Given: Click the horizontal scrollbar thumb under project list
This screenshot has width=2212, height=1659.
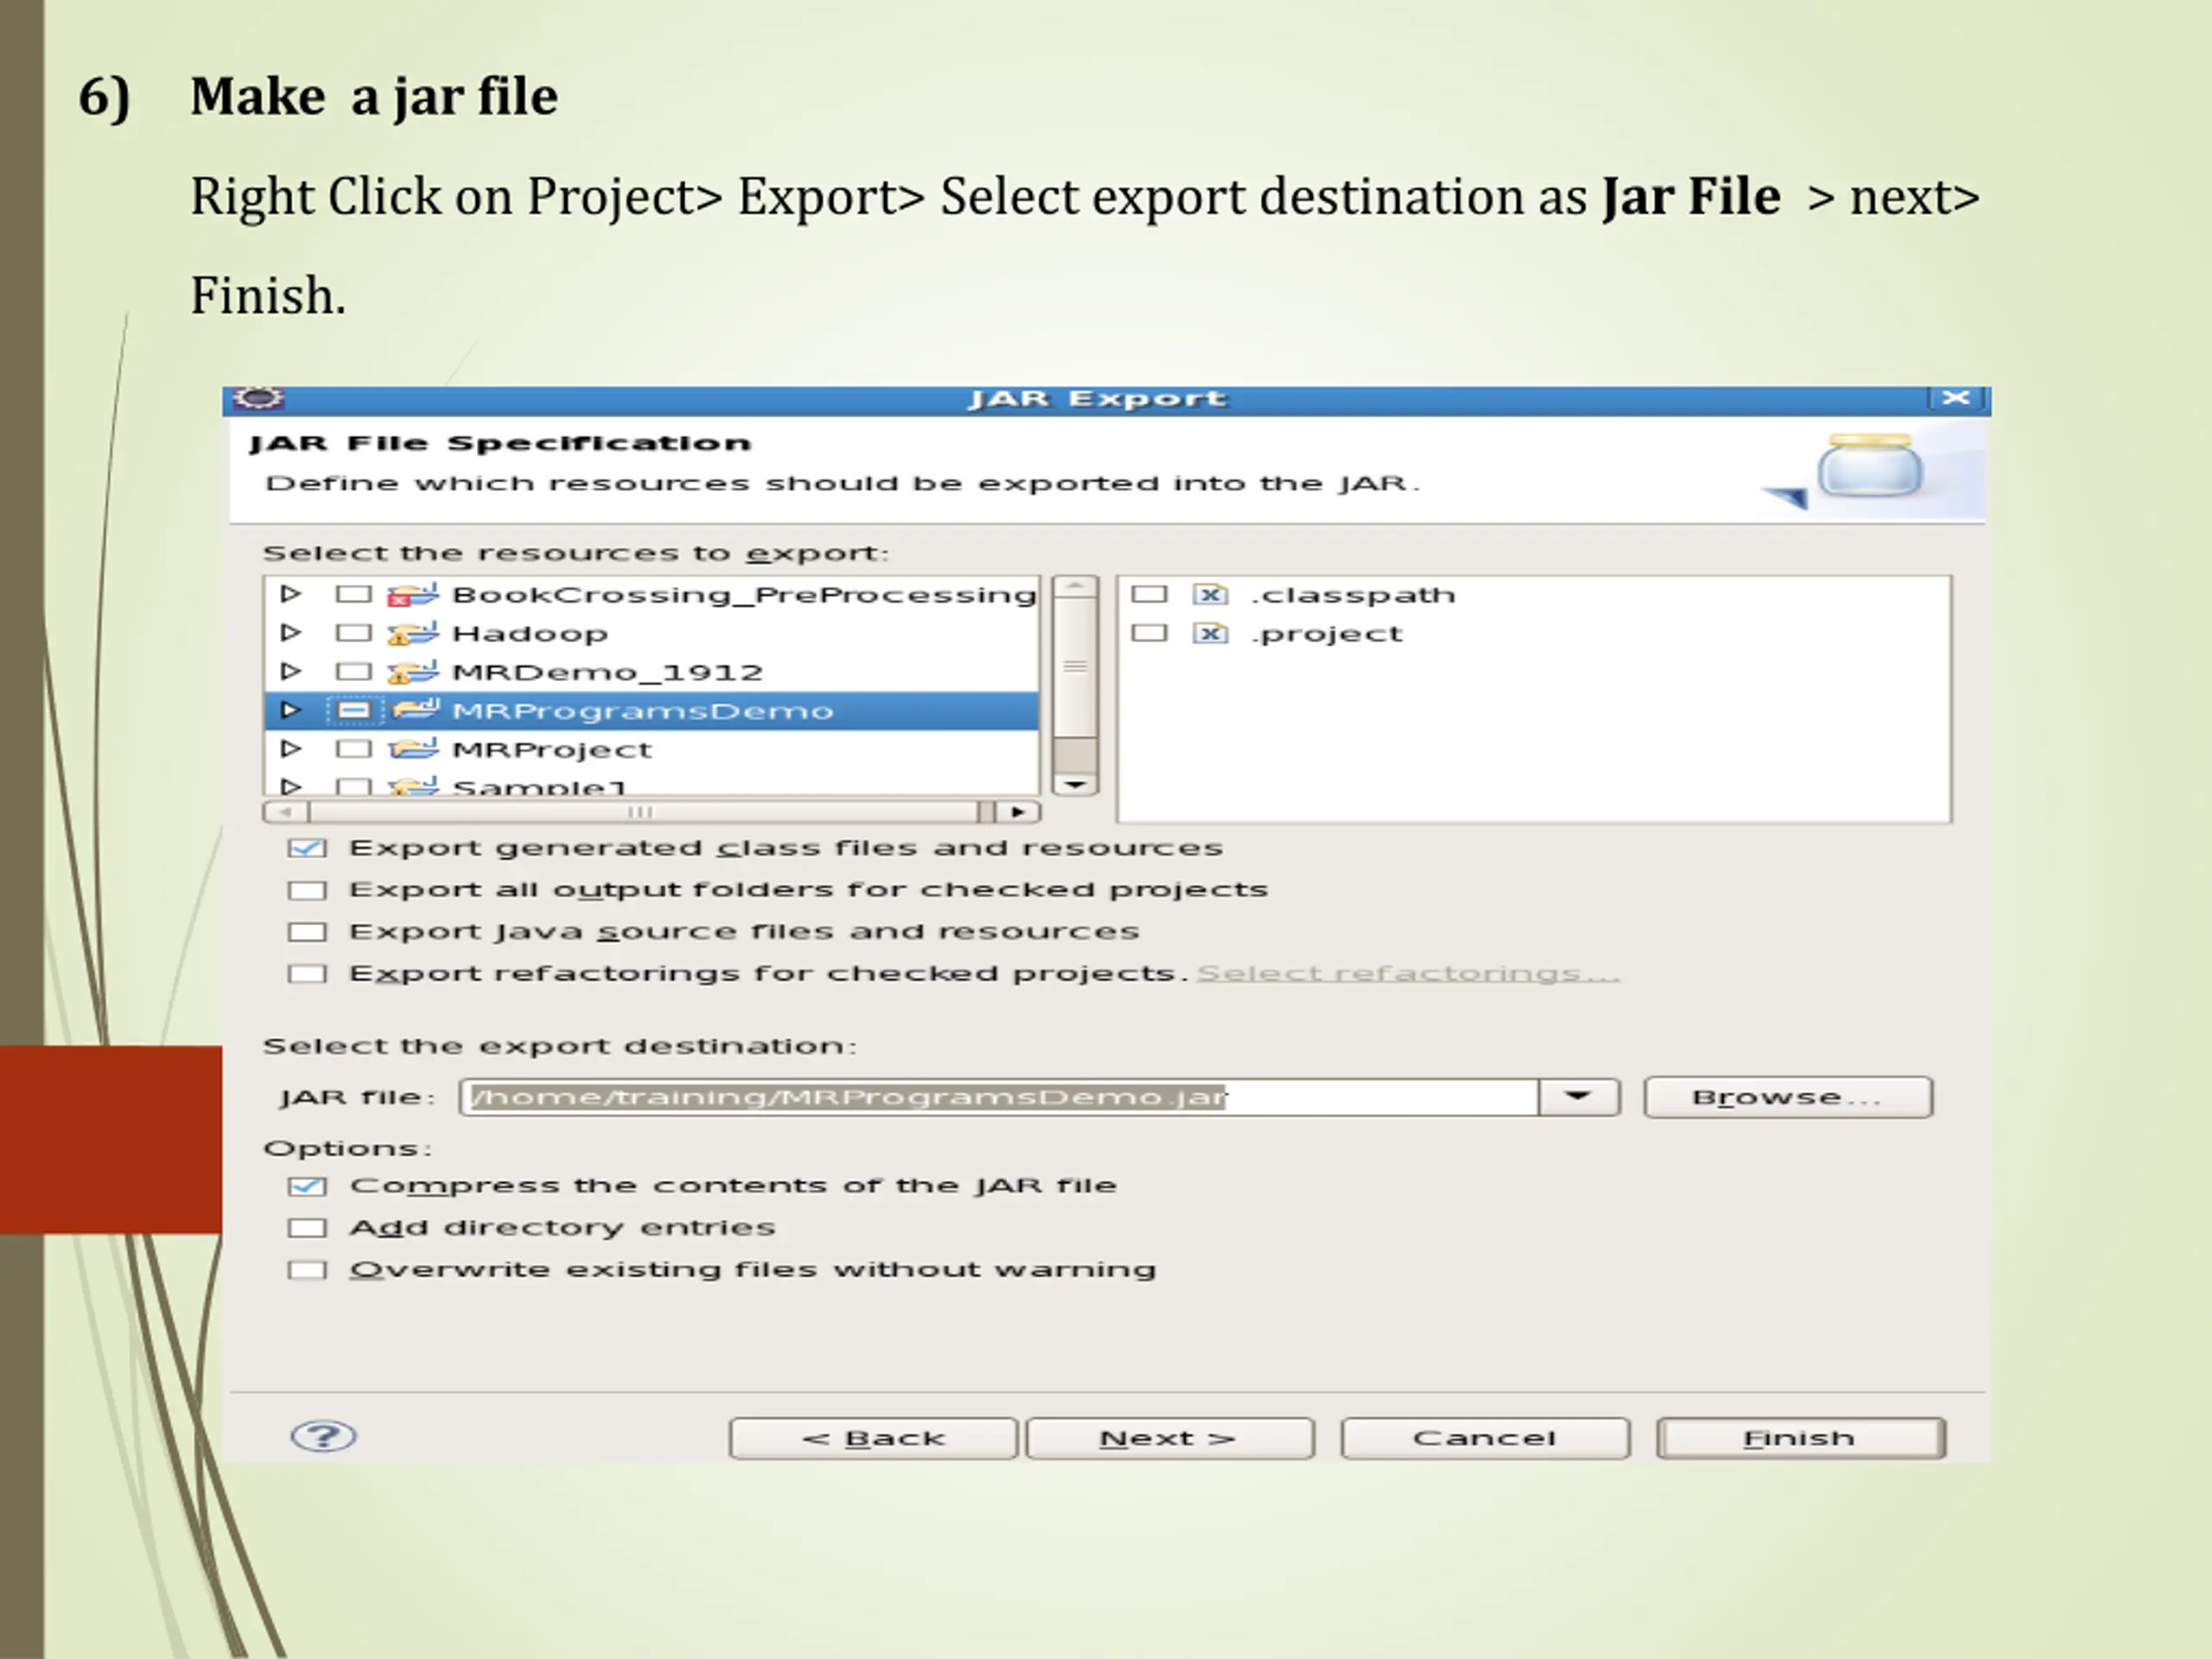Looking at the screenshot, I should (x=644, y=812).
